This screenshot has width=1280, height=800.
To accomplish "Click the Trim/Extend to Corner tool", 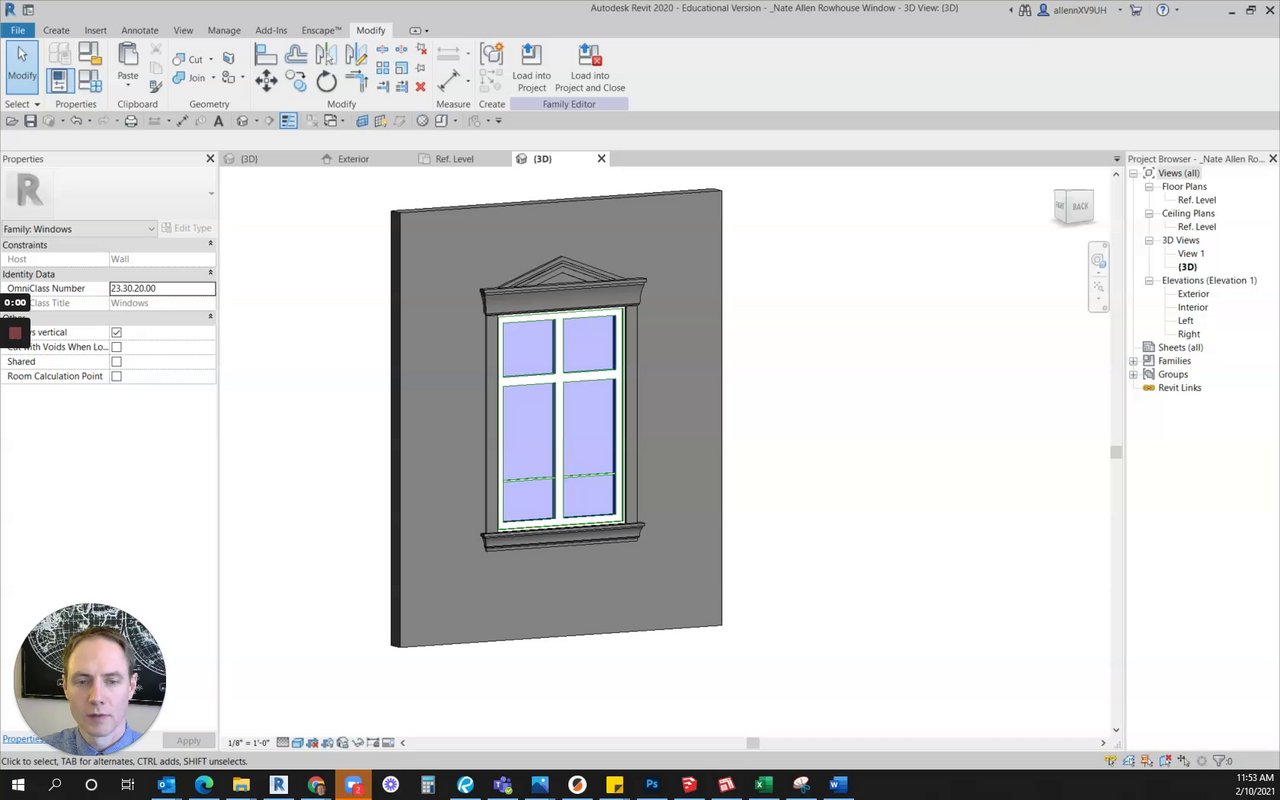I will click(x=356, y=82).
